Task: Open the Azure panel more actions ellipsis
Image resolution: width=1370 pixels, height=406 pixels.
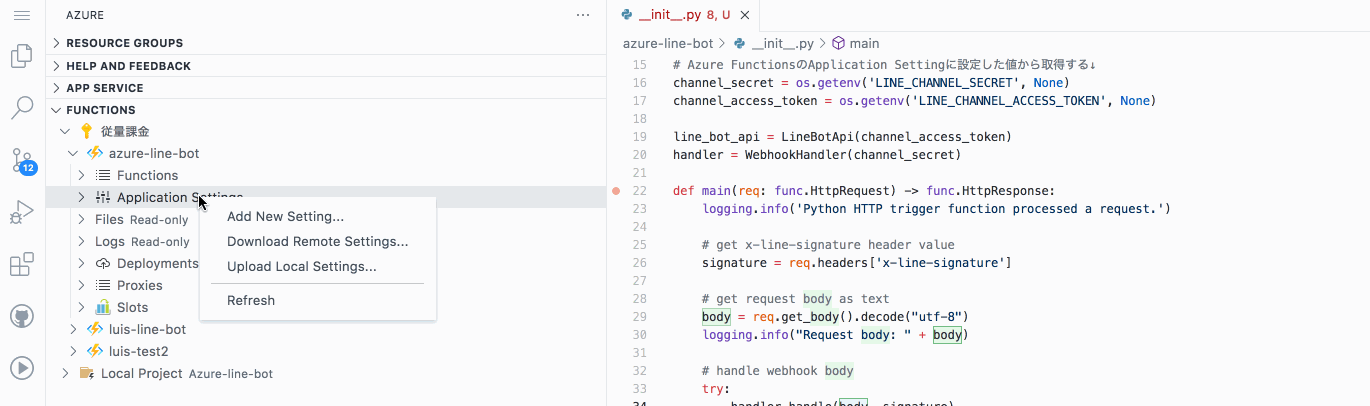Action: pos(583,15)
